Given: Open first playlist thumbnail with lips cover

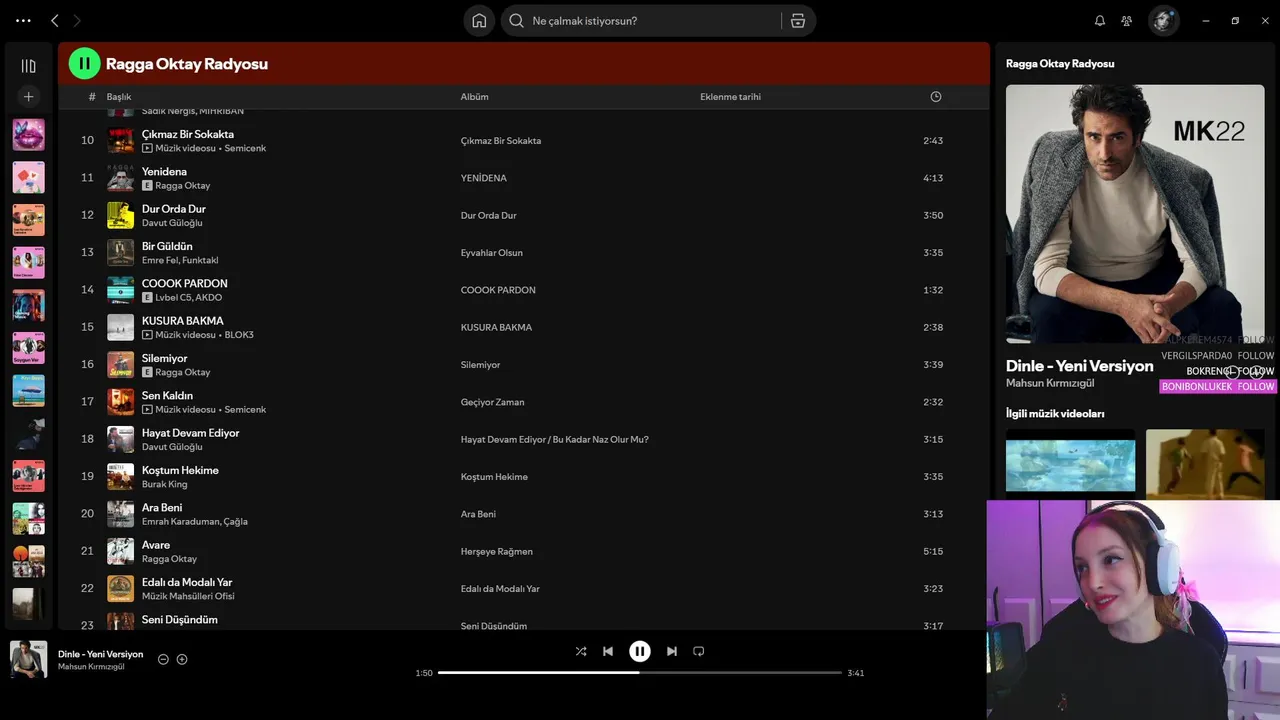Looking at the screenshot, I should click(28, 134).
